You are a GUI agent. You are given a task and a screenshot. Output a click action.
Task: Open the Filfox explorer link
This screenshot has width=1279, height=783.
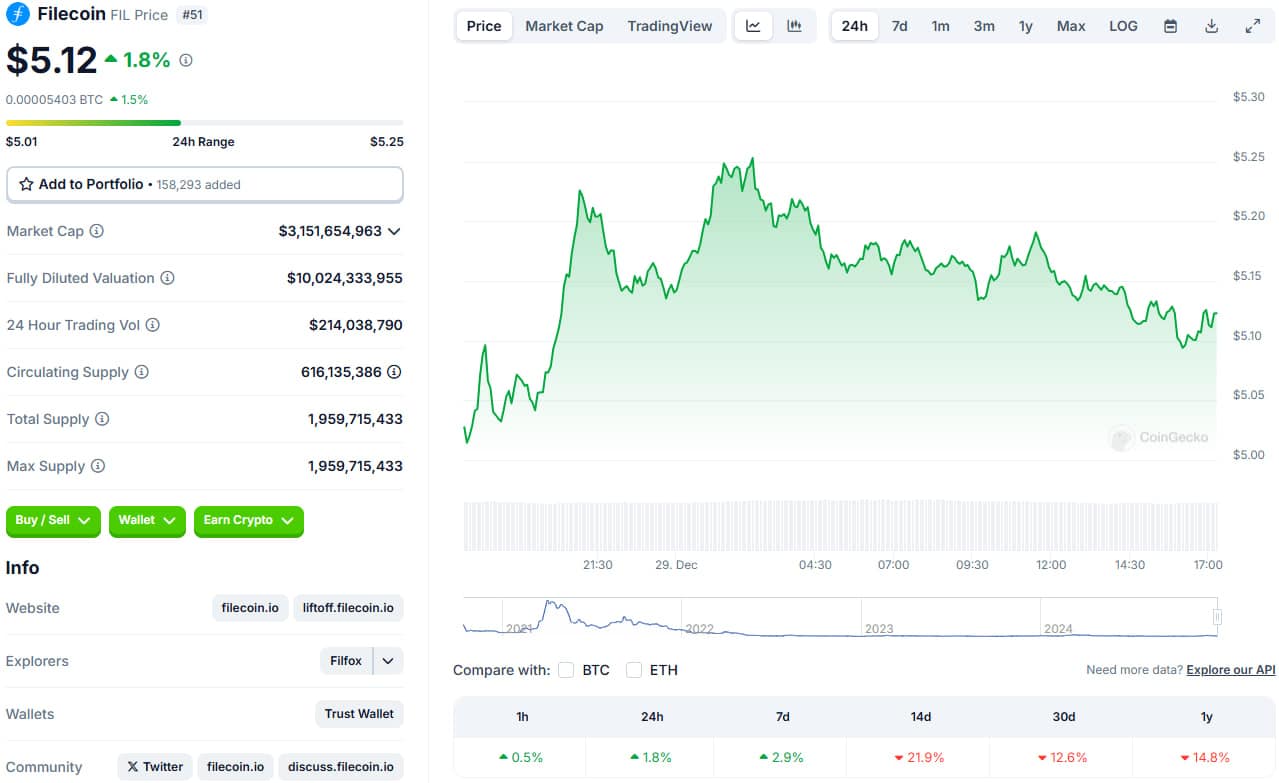[346, 661]
